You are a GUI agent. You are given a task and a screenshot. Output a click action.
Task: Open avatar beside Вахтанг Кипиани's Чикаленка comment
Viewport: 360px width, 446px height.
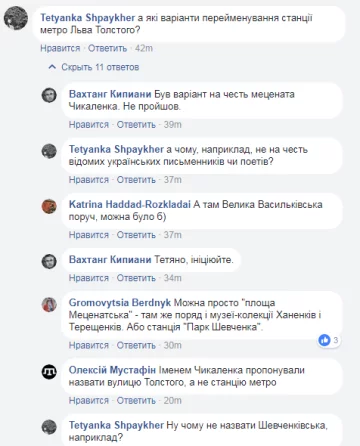(49, 95)
